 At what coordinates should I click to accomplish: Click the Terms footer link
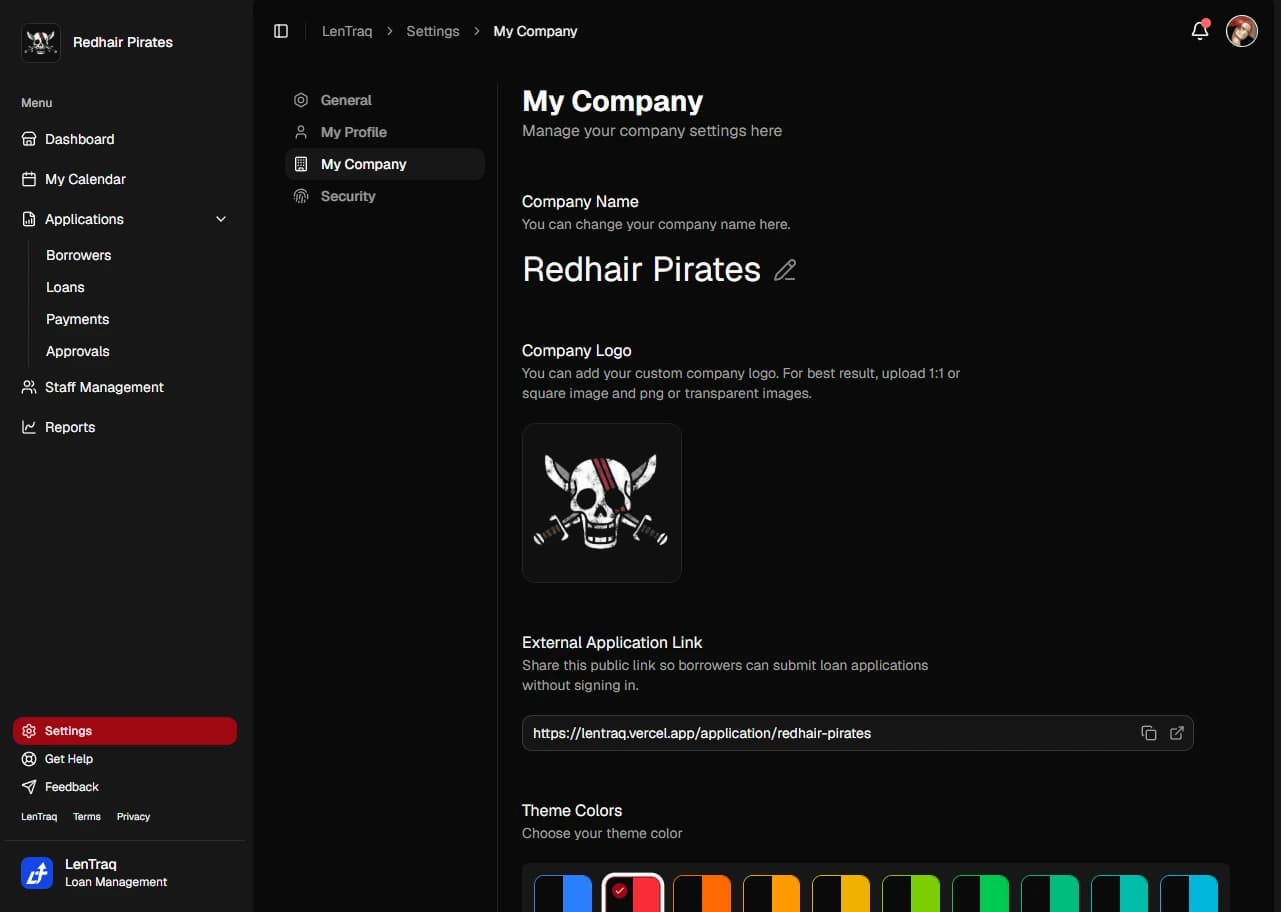87,816
